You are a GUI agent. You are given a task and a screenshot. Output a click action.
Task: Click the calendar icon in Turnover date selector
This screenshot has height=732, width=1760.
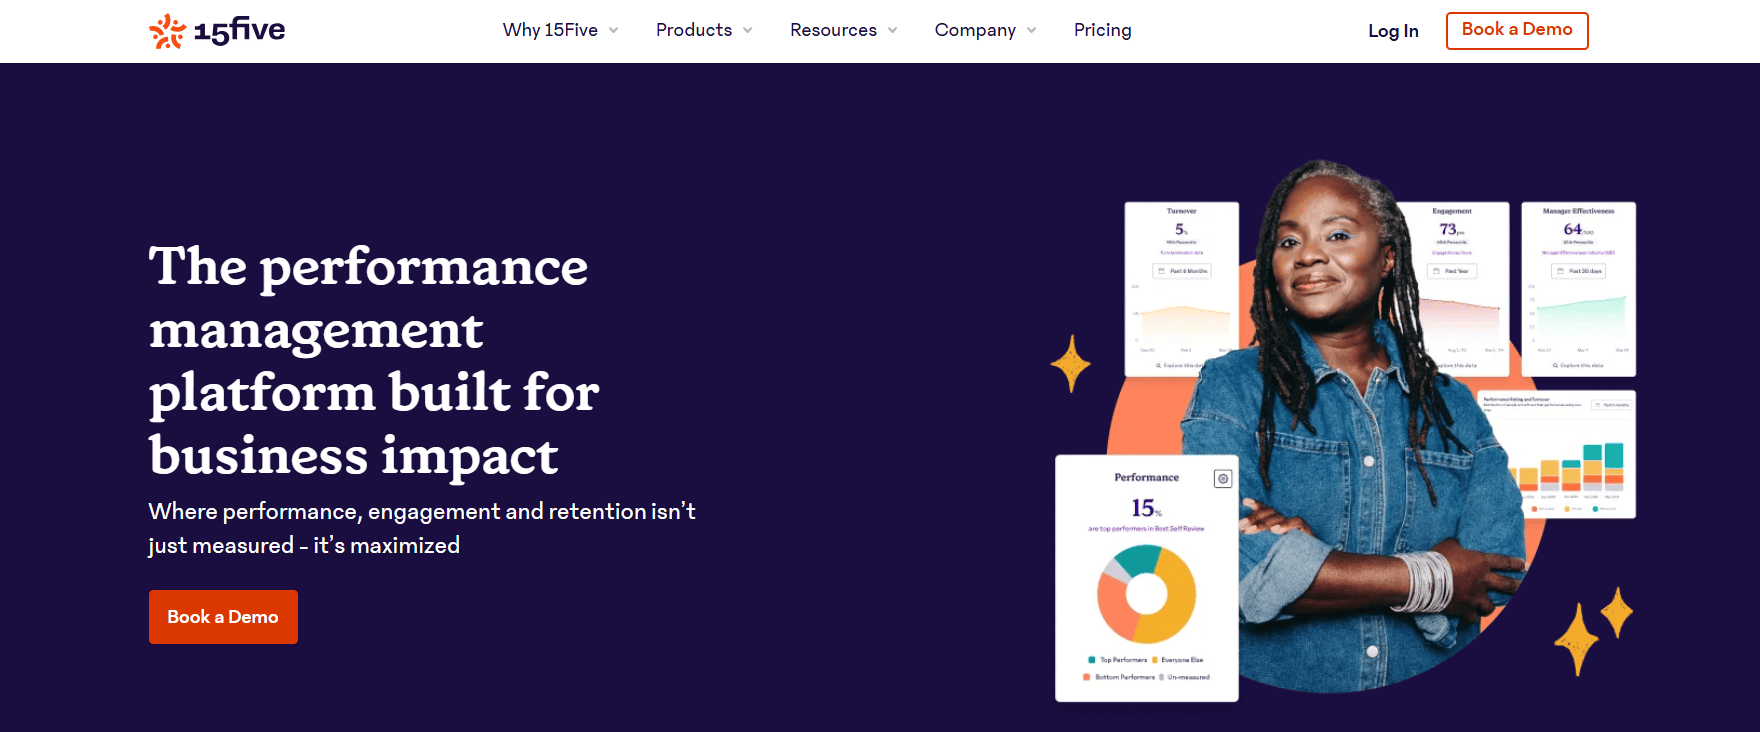[1161, 271]
